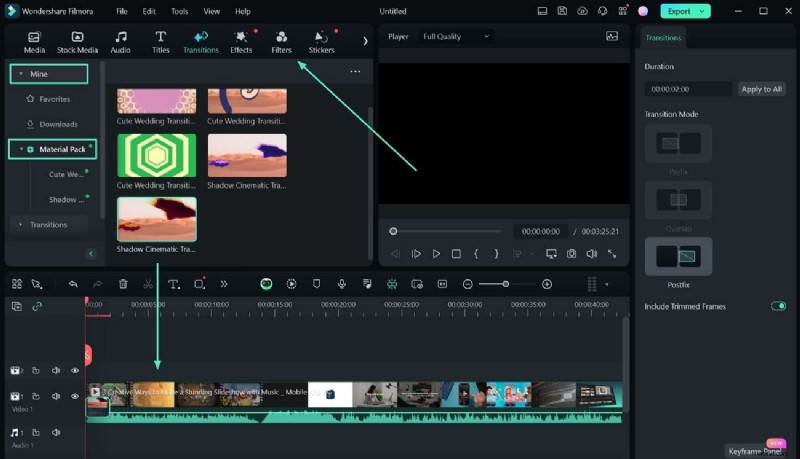Select the Shadow Cinematic transition beside green hexagon
The image size is (800, 459).
[247, 156]
